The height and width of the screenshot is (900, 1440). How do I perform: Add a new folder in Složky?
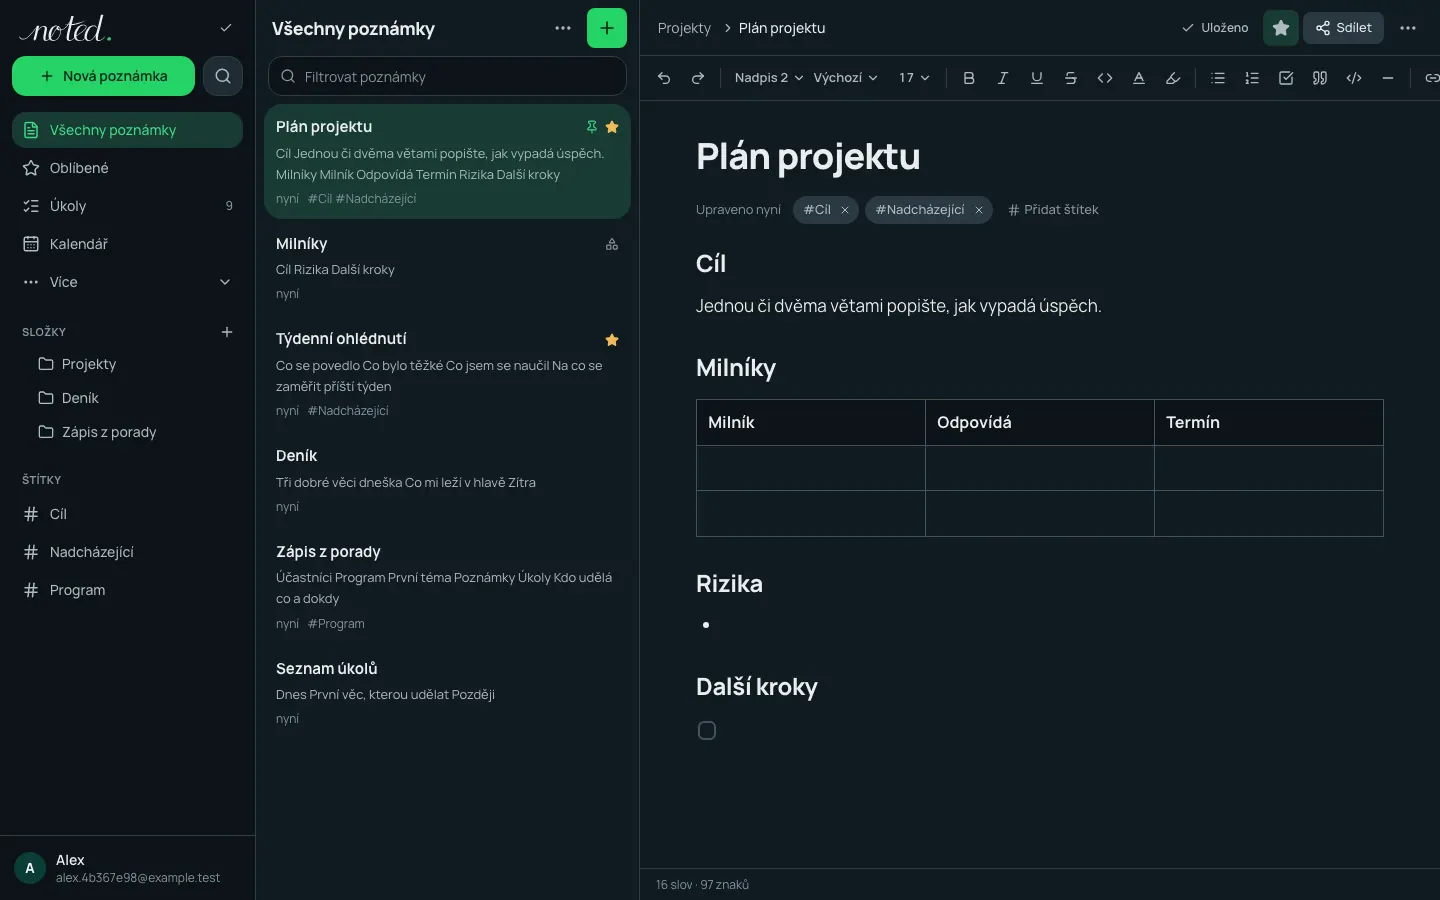227,332
